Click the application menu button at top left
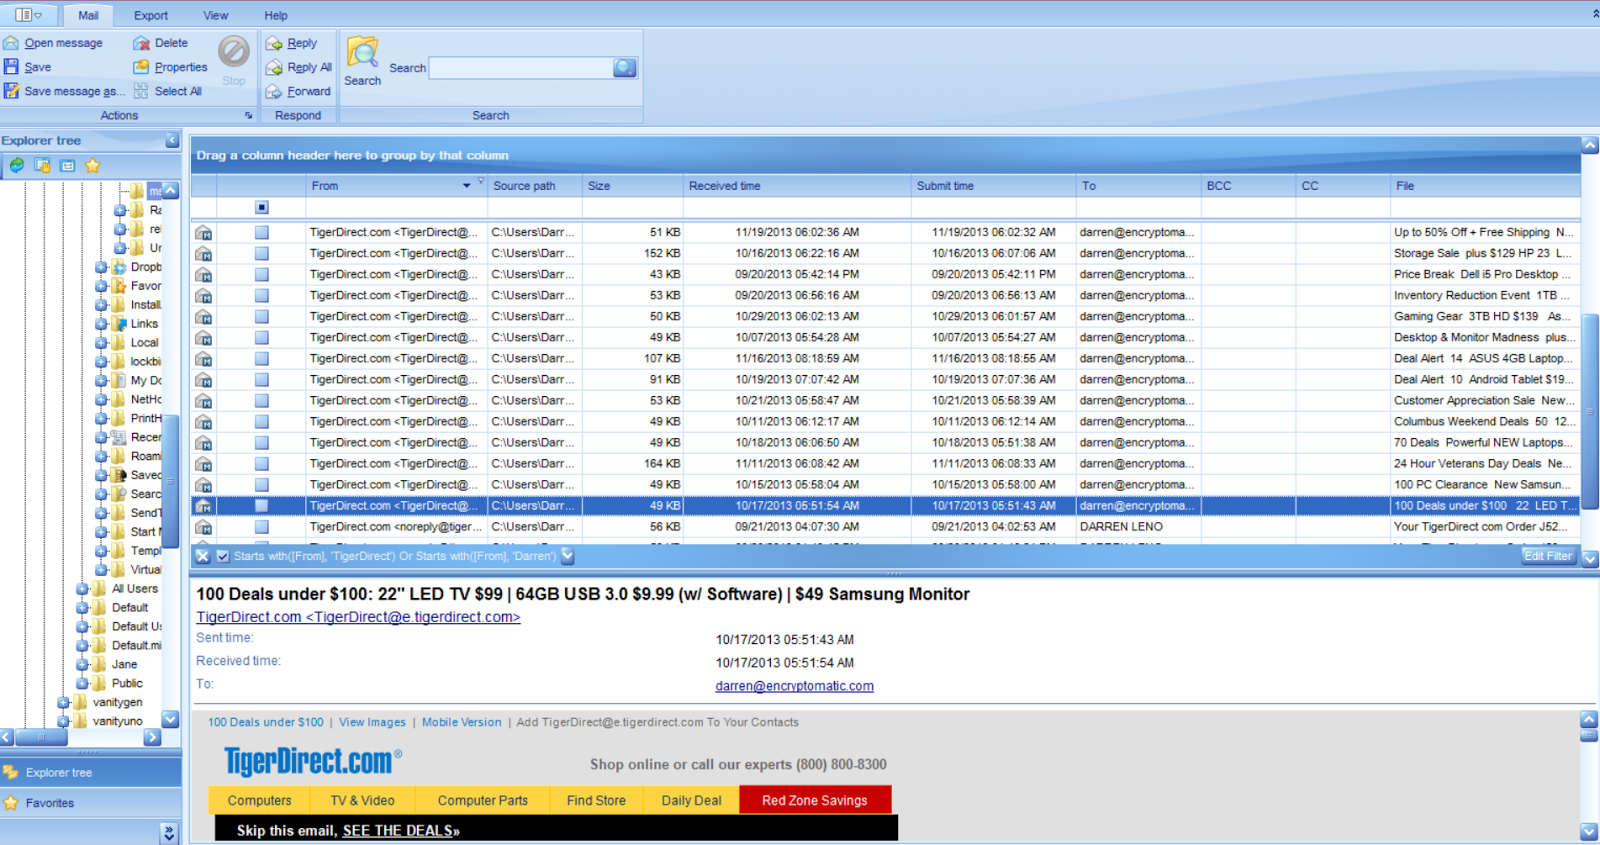The image size is (1600, 845). (29, 15)
